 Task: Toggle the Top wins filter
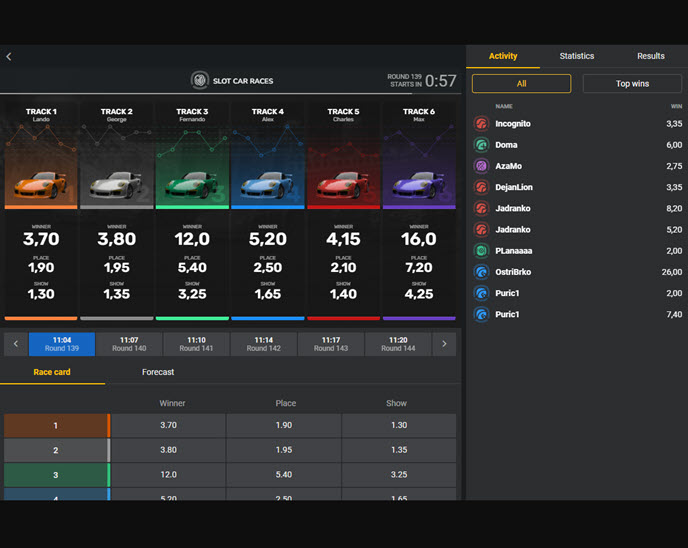[632, 84]
